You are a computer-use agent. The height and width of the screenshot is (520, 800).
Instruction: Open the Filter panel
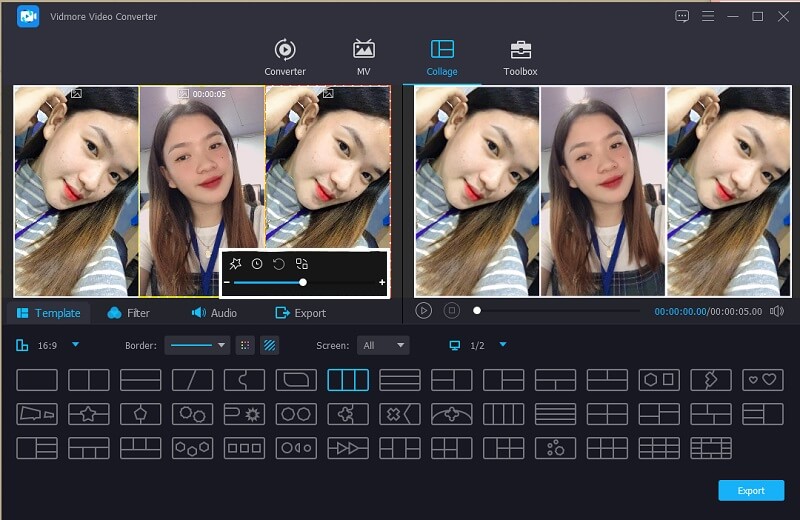tap(128, 313)
